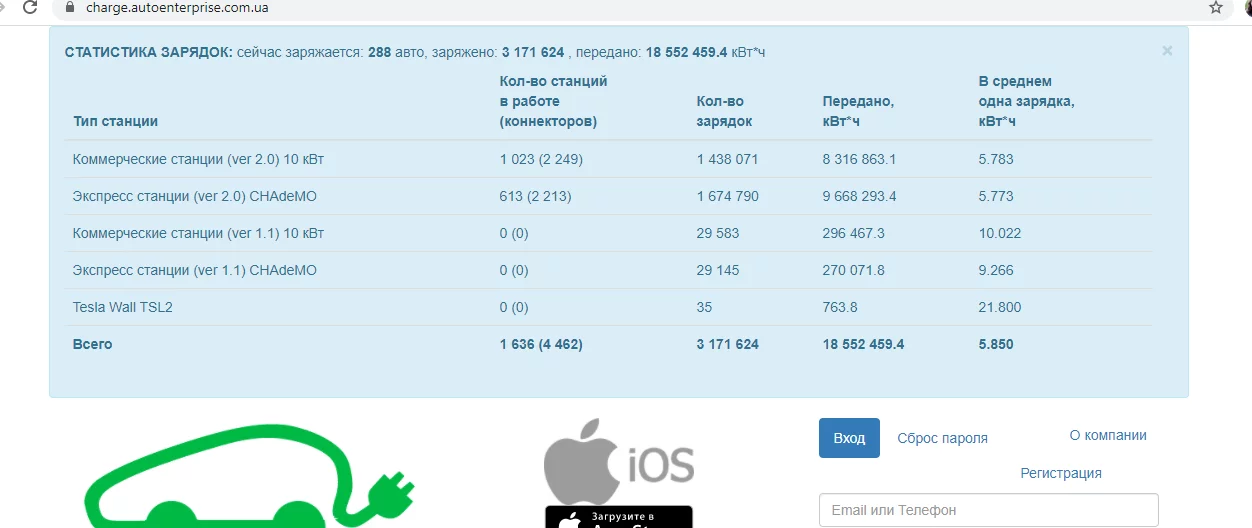This screenshot has height=528, width=1252.
Task: Click the value 613 (2 213)
Action: pos(535,196)
